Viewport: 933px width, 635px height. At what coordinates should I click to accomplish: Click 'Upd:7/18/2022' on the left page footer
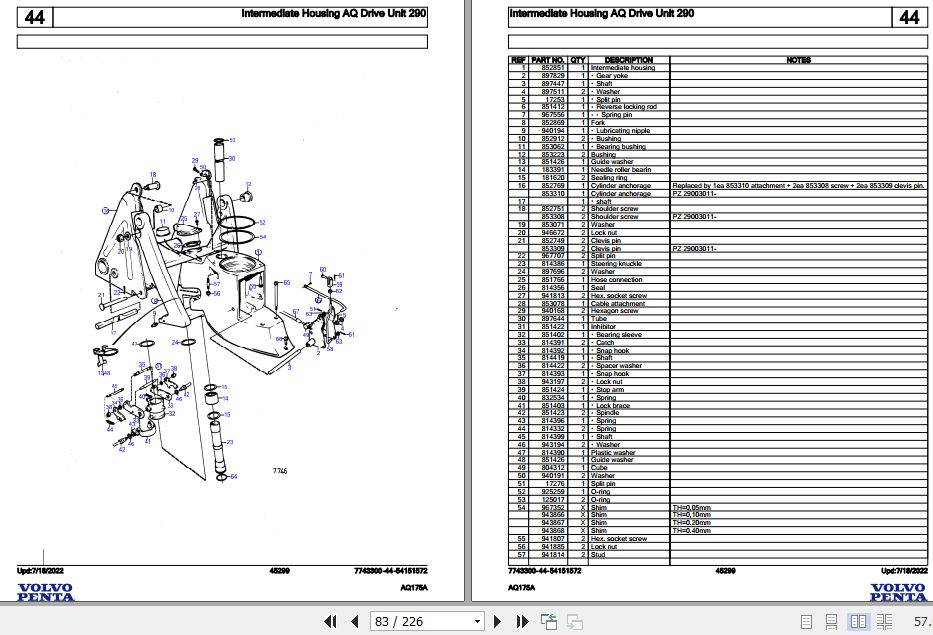(40, 571)
